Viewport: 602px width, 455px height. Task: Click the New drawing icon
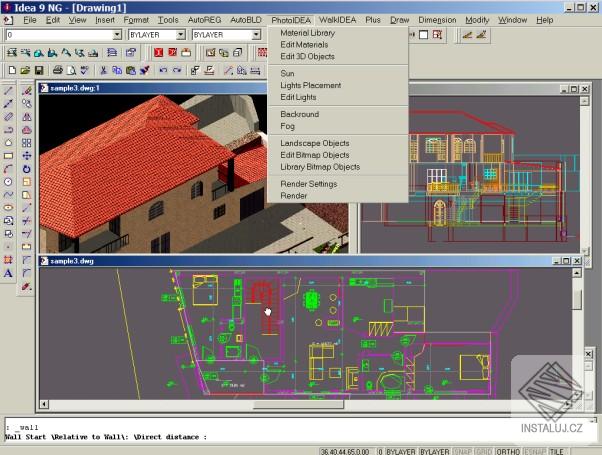pyautogui.click(x=10, y=71)
